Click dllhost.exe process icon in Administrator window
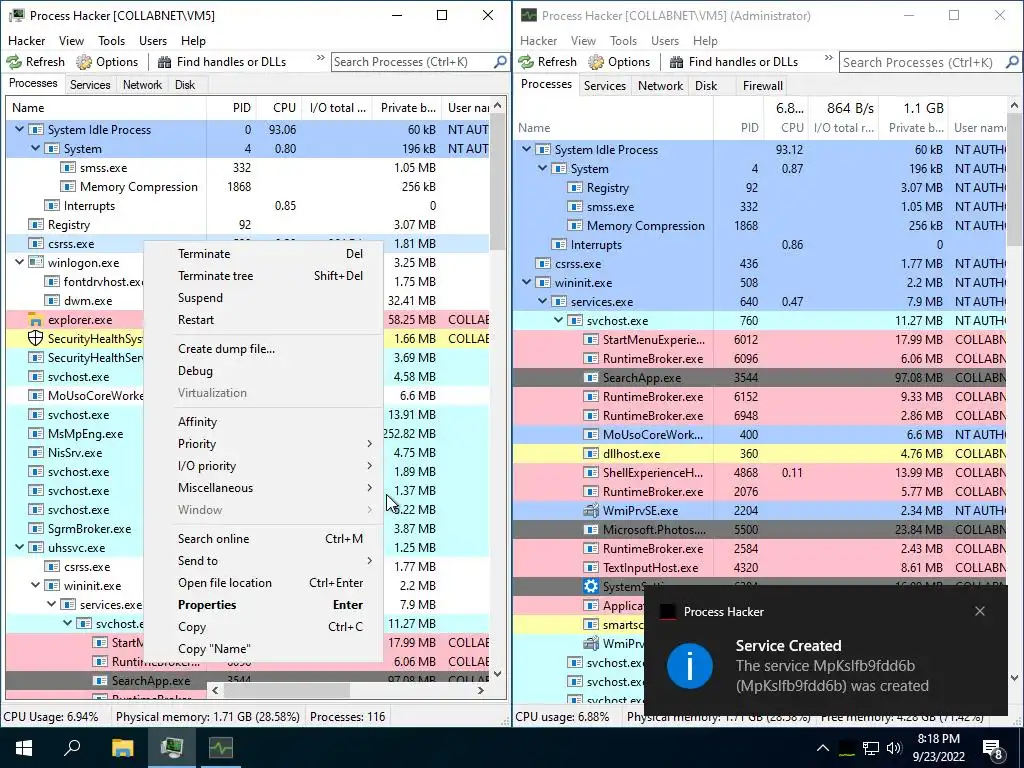Viewport: 1024px width, 768px height. (x=590, y=453)
